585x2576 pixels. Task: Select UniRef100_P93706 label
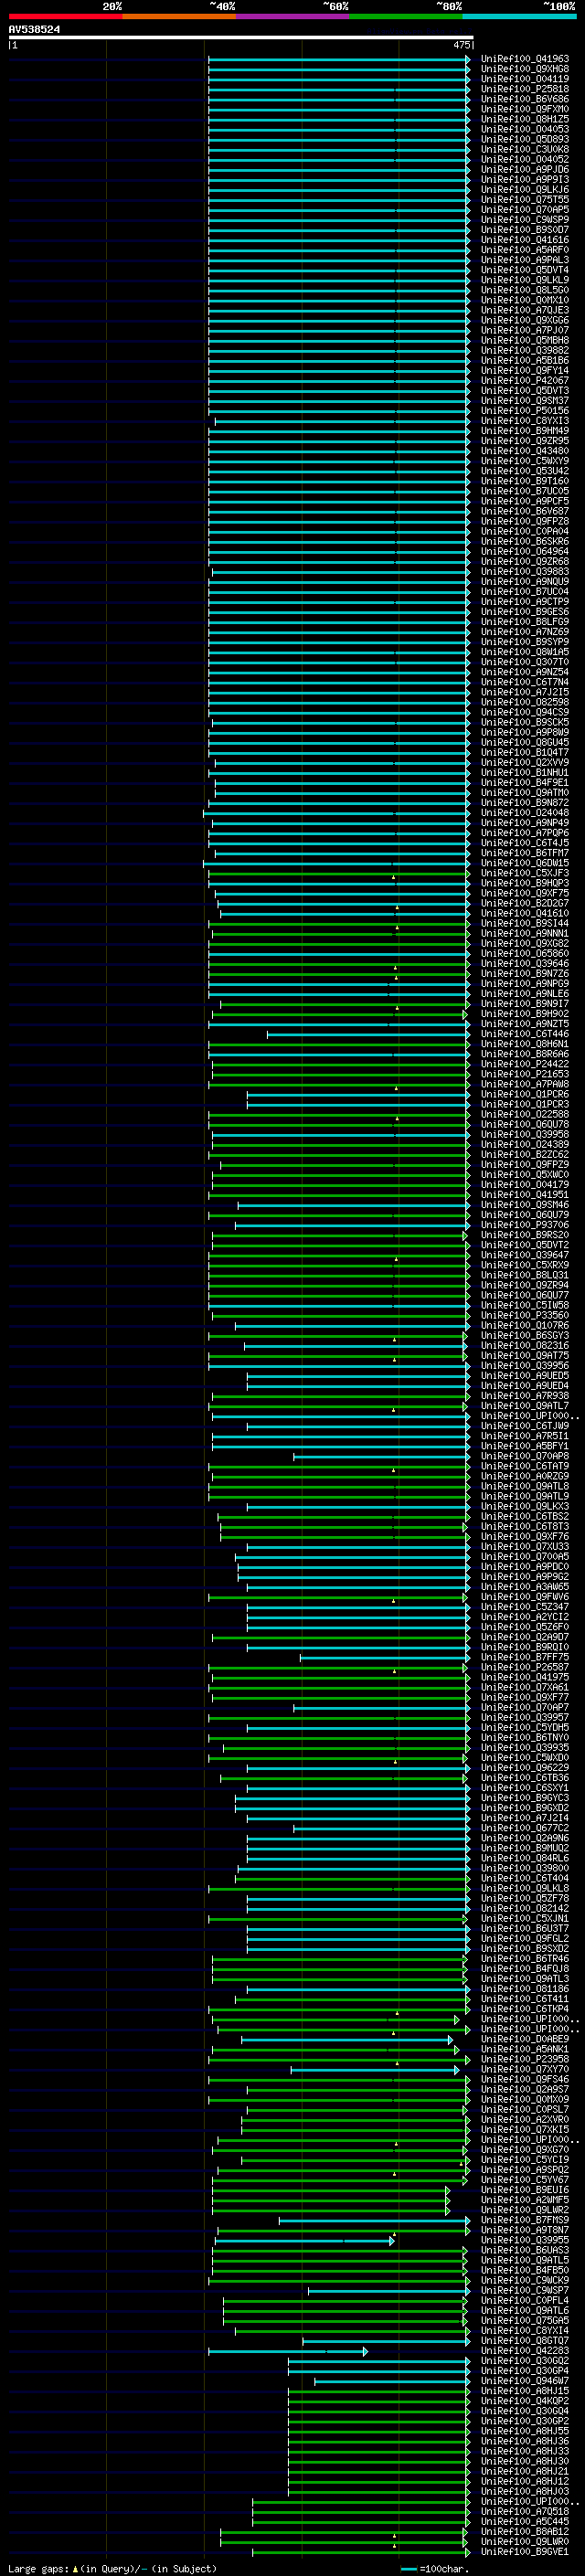tap(524, 1225)
